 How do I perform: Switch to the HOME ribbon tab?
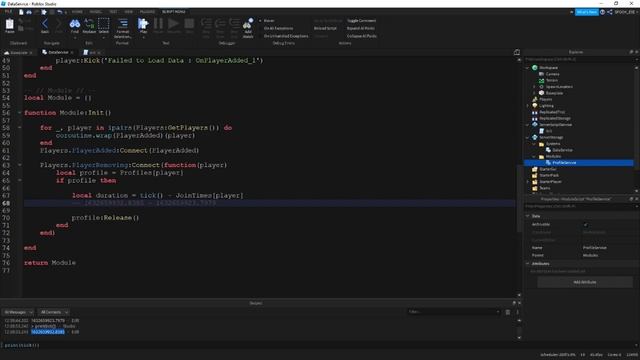point(77,12)
